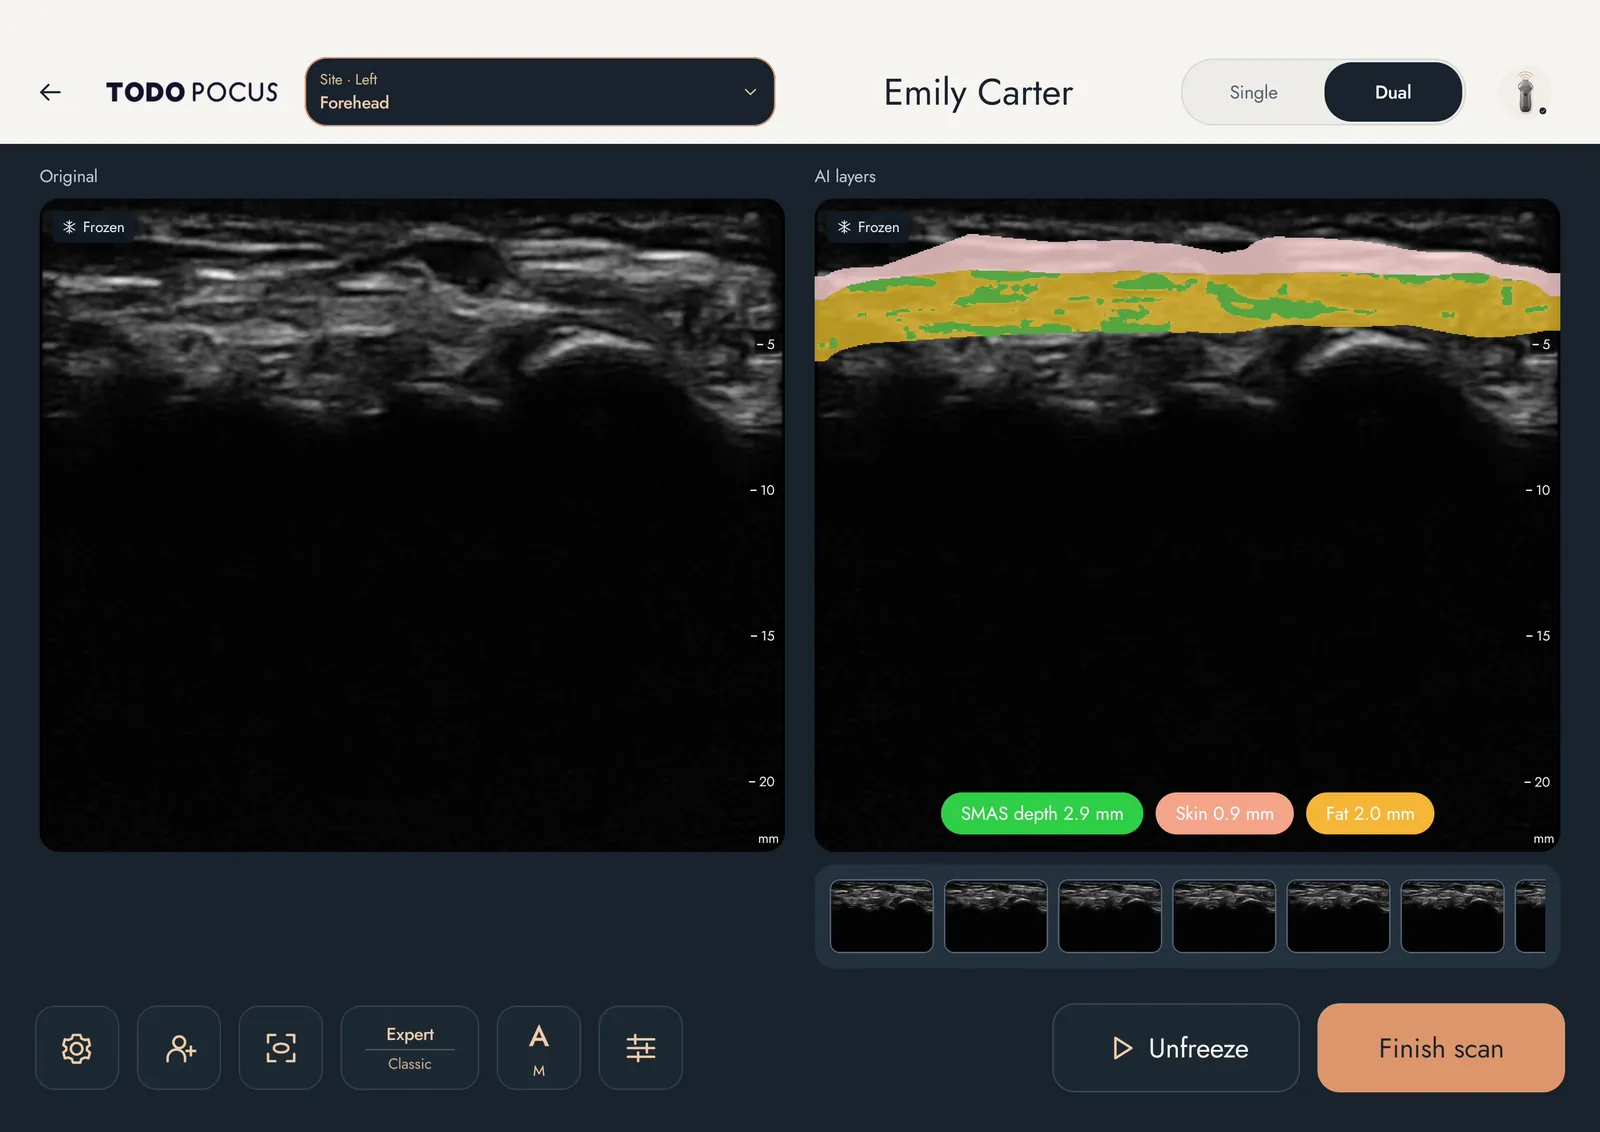
Task: Toggle the Skin 0.9 mm layer badge
Action: point(1225,814)
